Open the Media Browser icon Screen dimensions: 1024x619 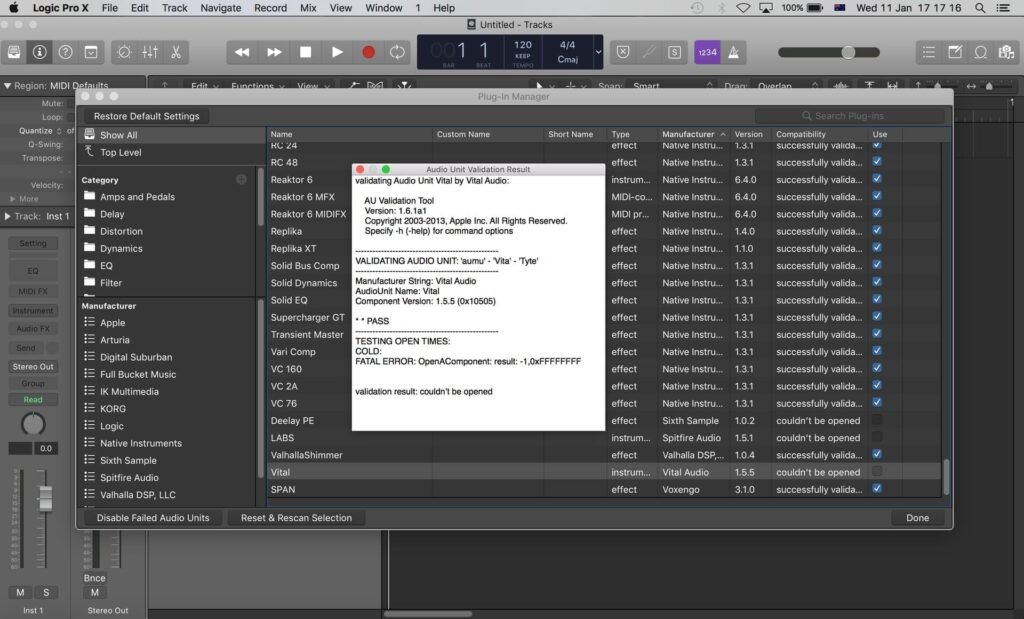pos(1006,52)
